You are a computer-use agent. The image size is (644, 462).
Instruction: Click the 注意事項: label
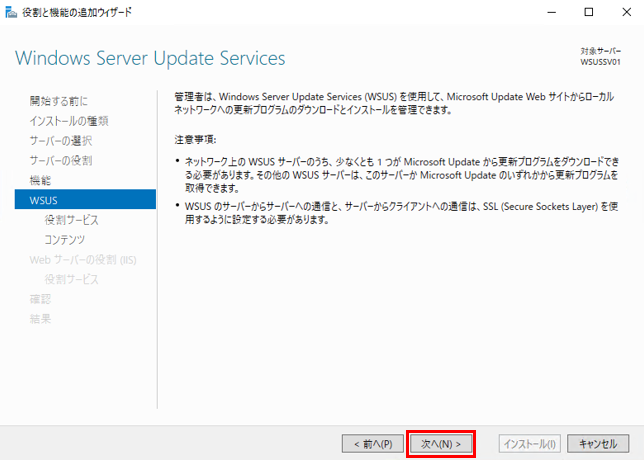196,140
